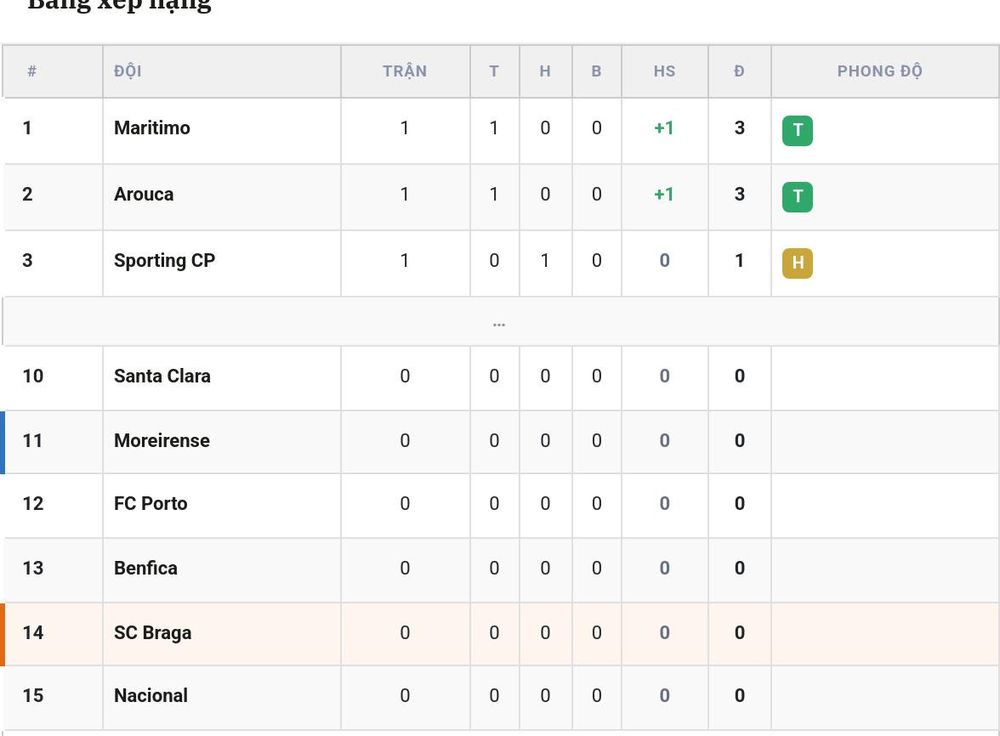Image resolution: width=1000 pixels, height=736 pixels.
Task: Click Arouca's green T form badge
Action: point(797,197)
